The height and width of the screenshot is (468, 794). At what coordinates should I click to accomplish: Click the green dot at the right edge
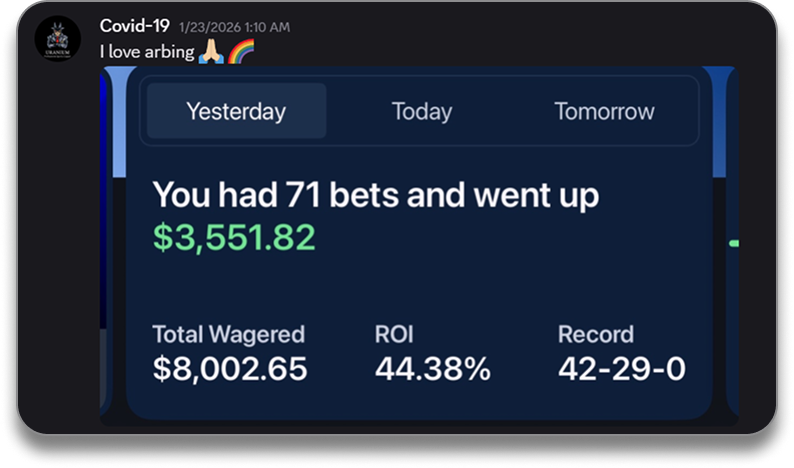click(x=734, y=243)
